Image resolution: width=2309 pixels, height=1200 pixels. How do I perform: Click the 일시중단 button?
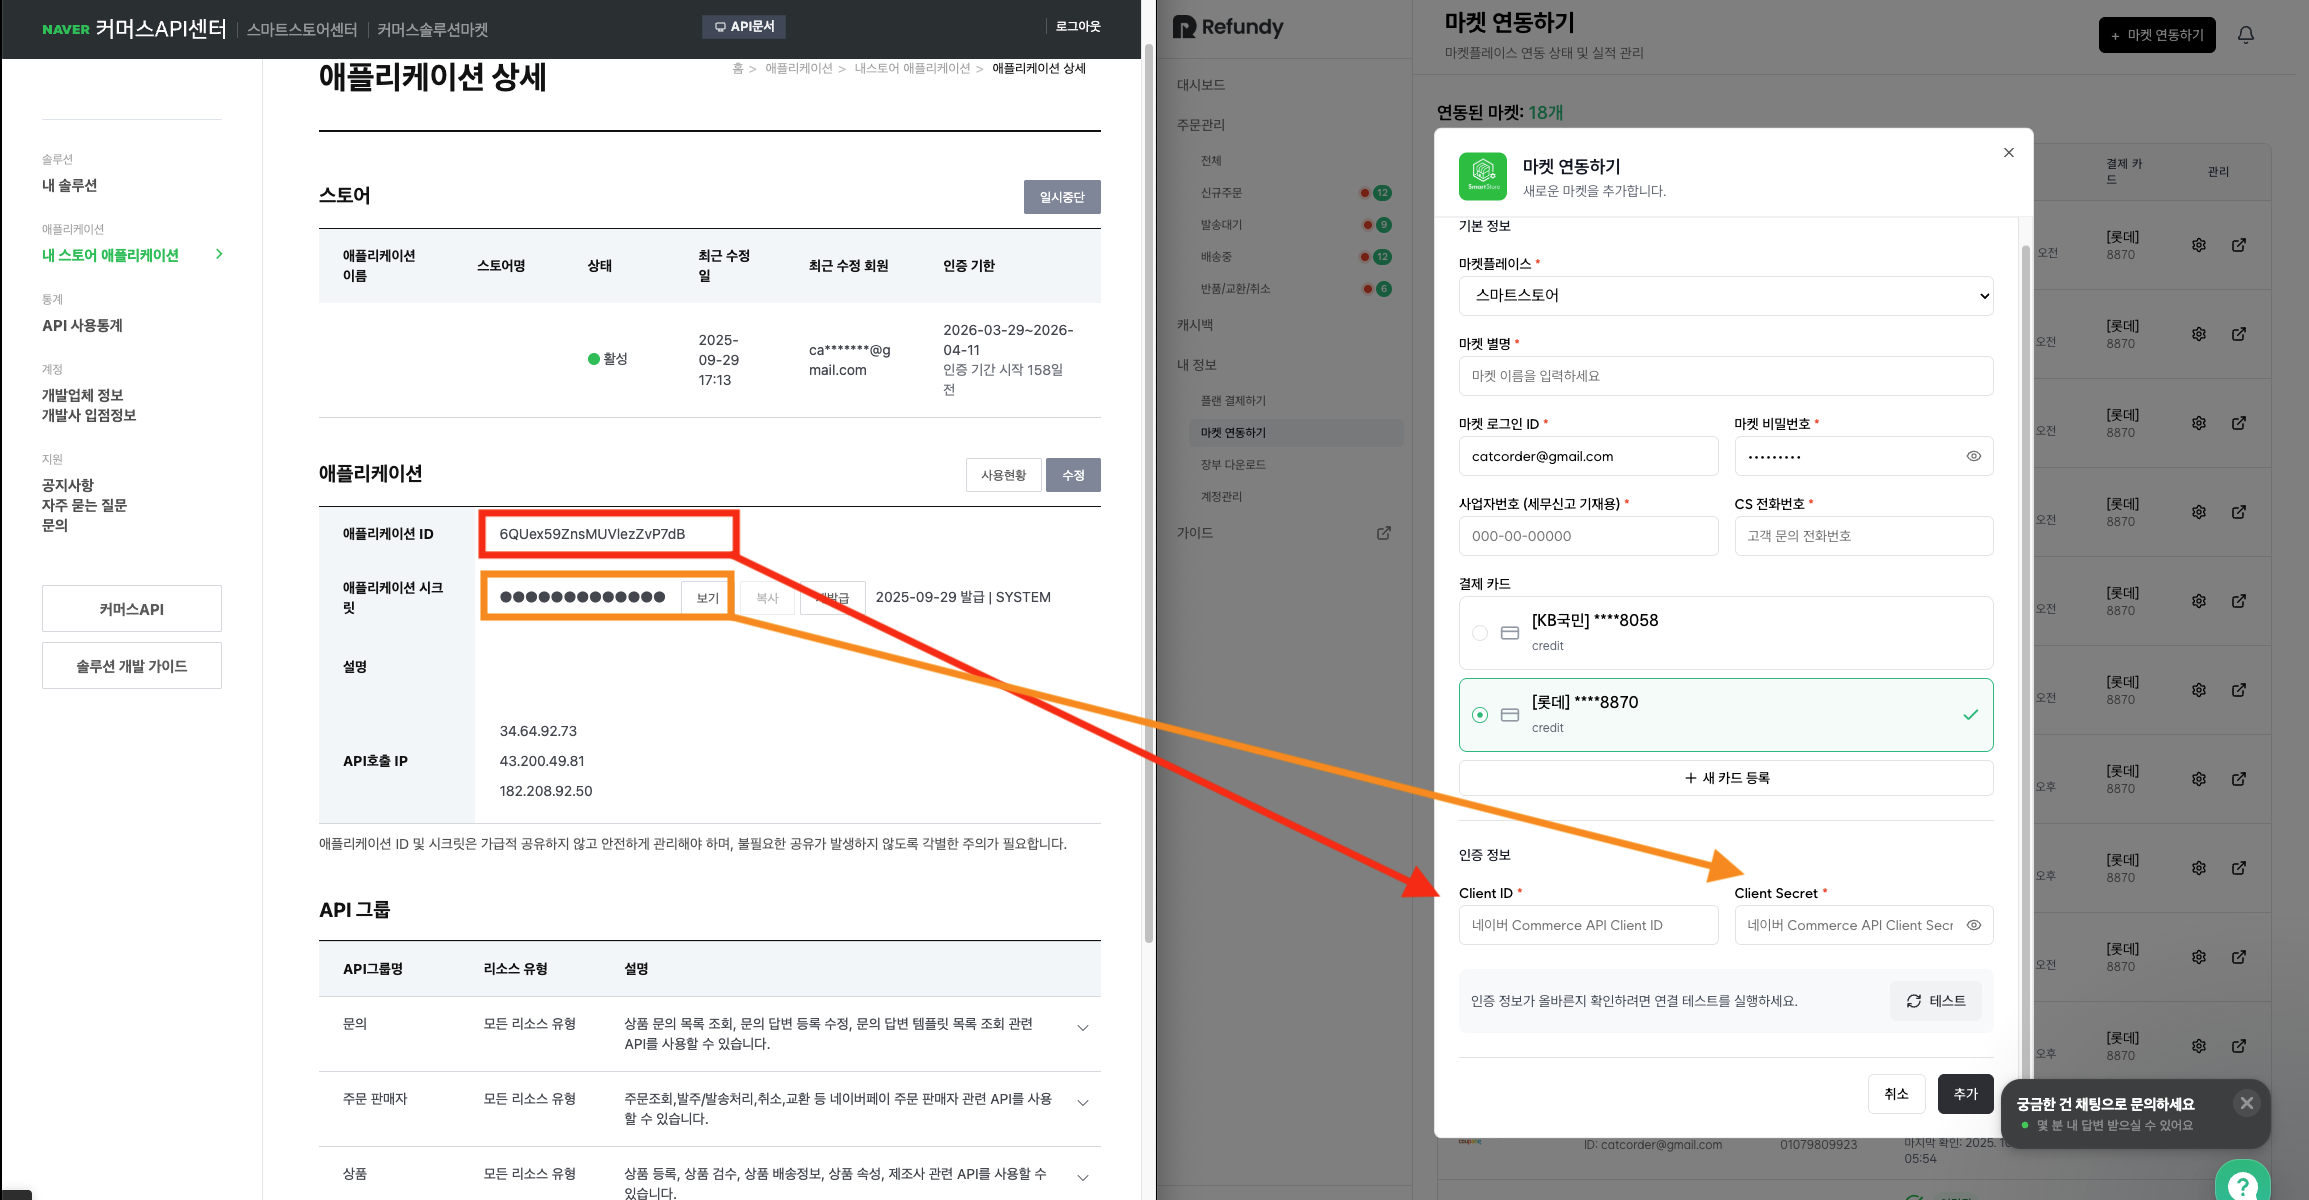(1062, 197)
